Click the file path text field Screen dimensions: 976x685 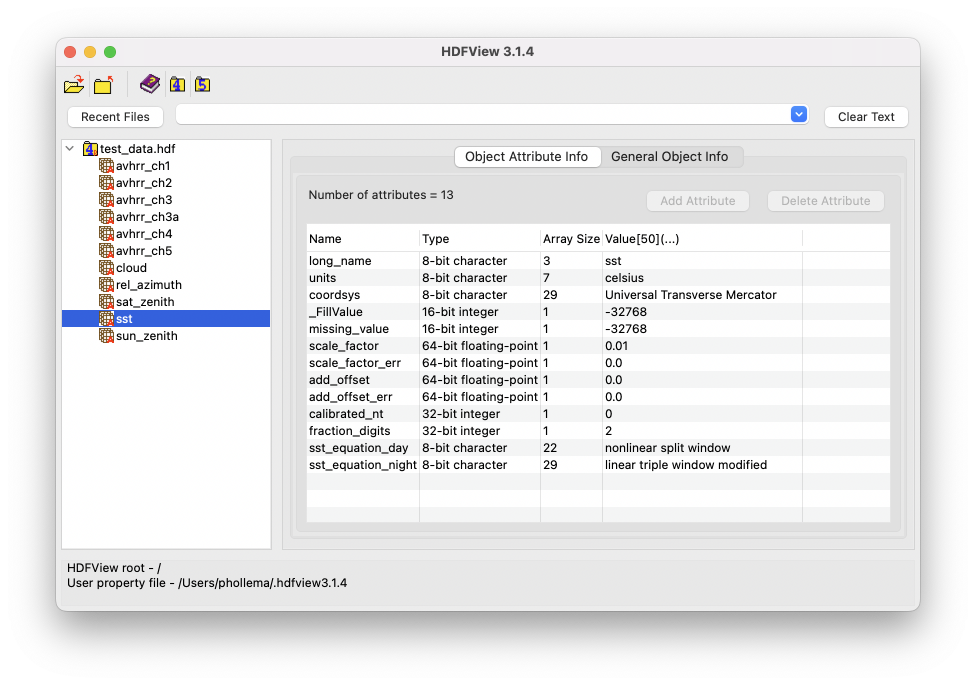(482, 115)
